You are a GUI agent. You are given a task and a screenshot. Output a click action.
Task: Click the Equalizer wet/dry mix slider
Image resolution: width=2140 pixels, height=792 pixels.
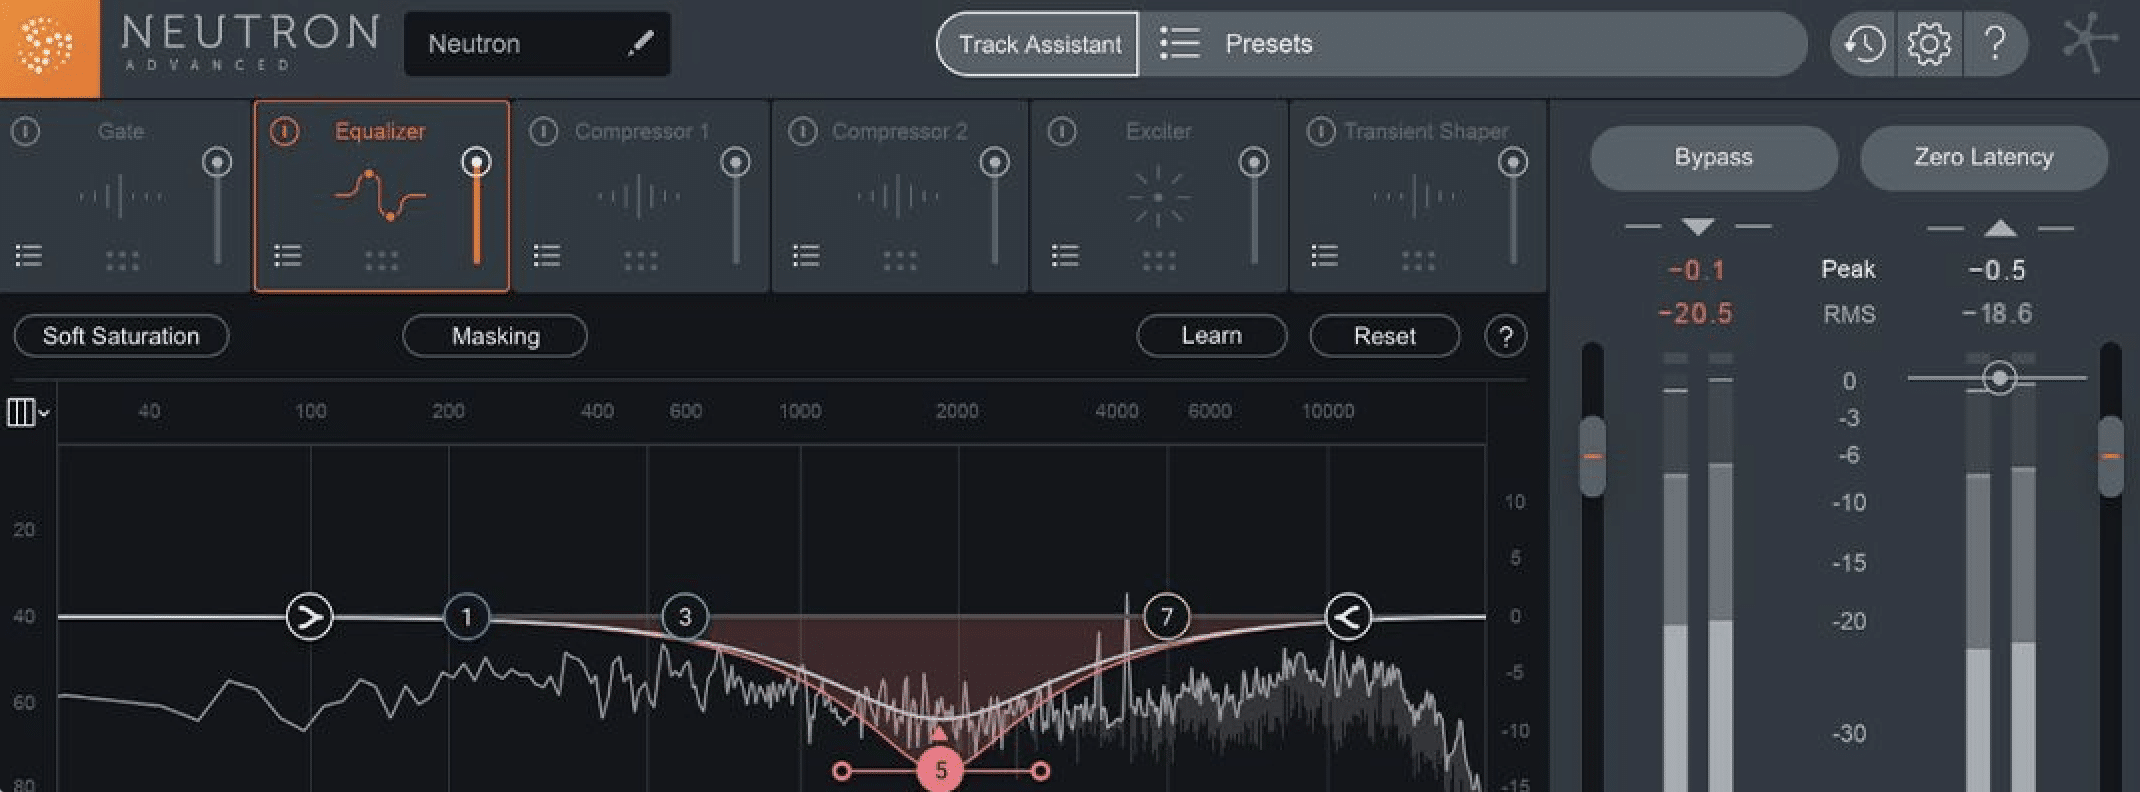[x=476, y=207]
